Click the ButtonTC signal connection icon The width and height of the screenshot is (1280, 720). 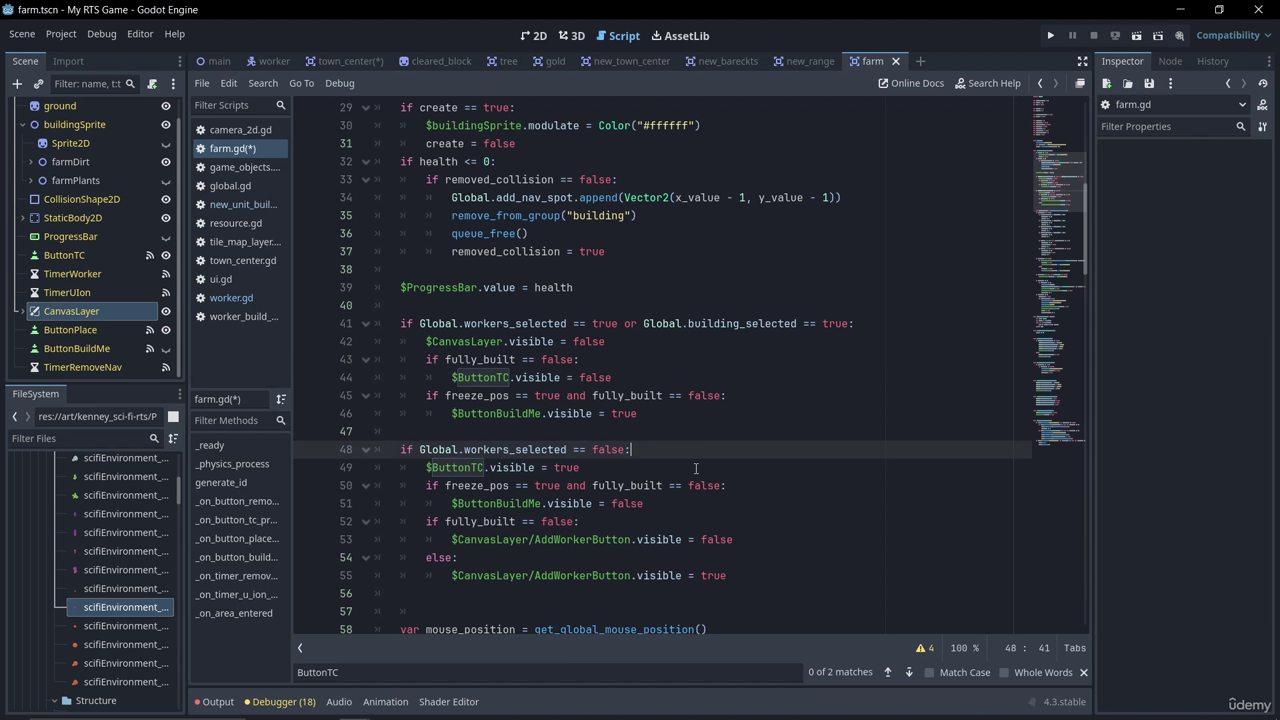tap(150, 255)
